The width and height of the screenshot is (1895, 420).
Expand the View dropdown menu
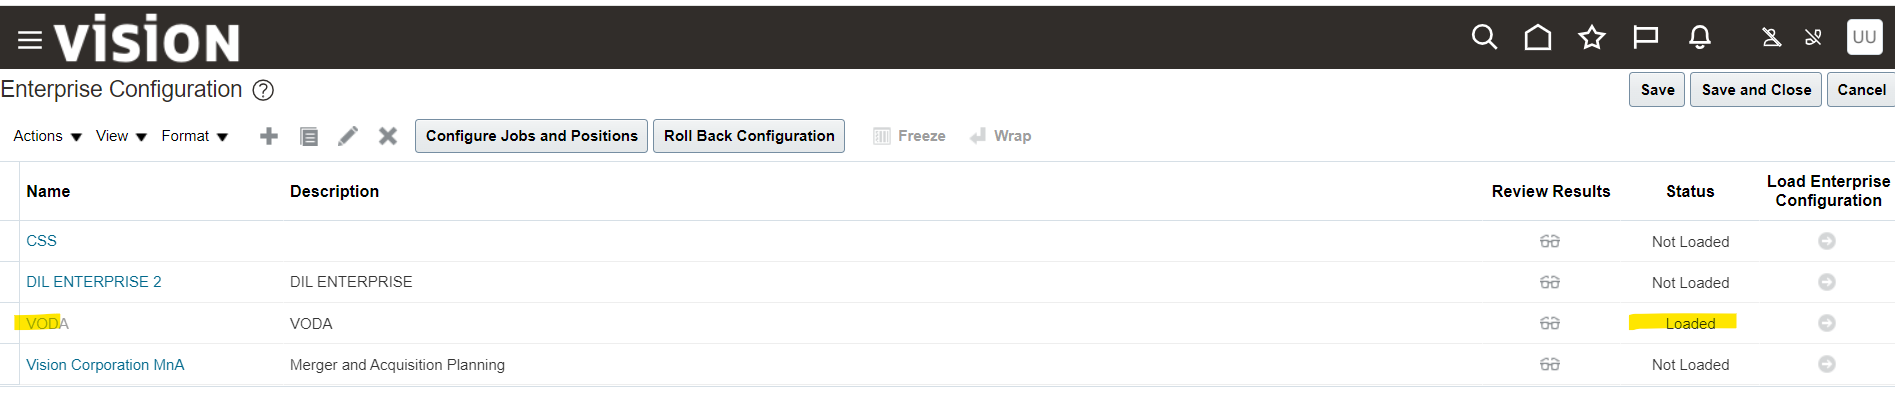click(121, 136)
